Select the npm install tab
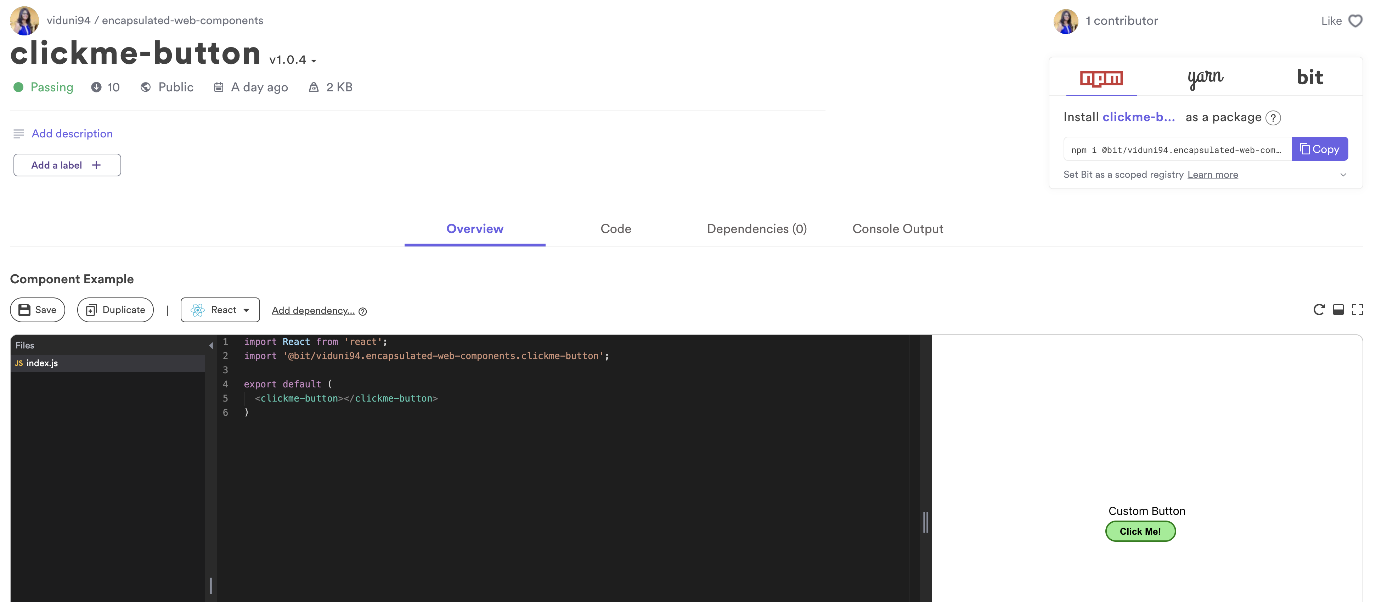1376x602 pixels. click(1101, 78)
